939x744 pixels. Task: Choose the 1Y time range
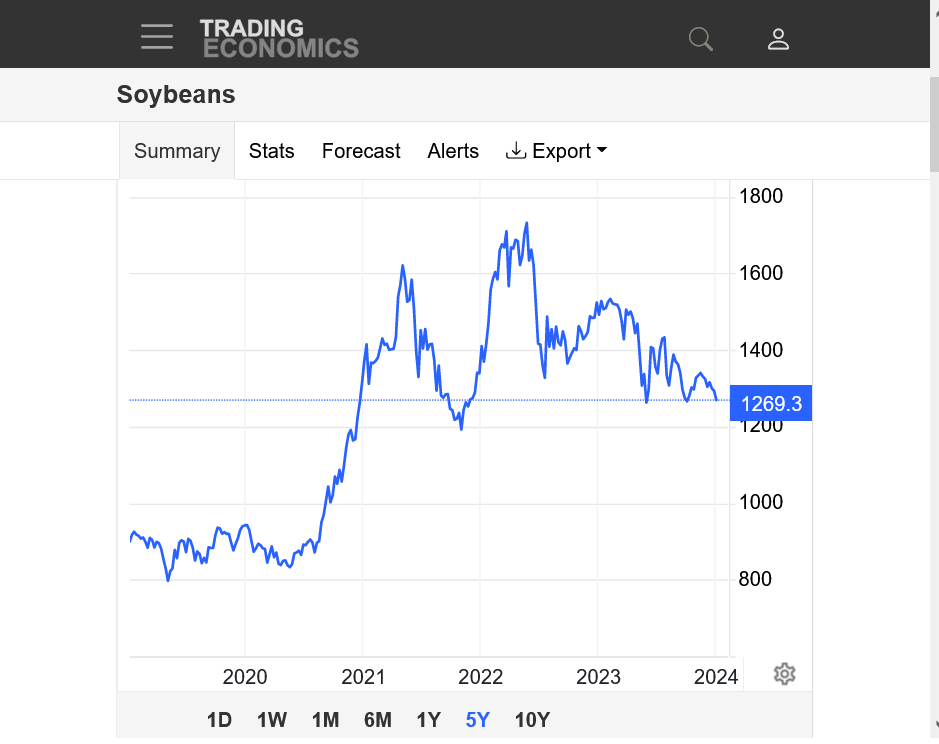coord(428,720)
